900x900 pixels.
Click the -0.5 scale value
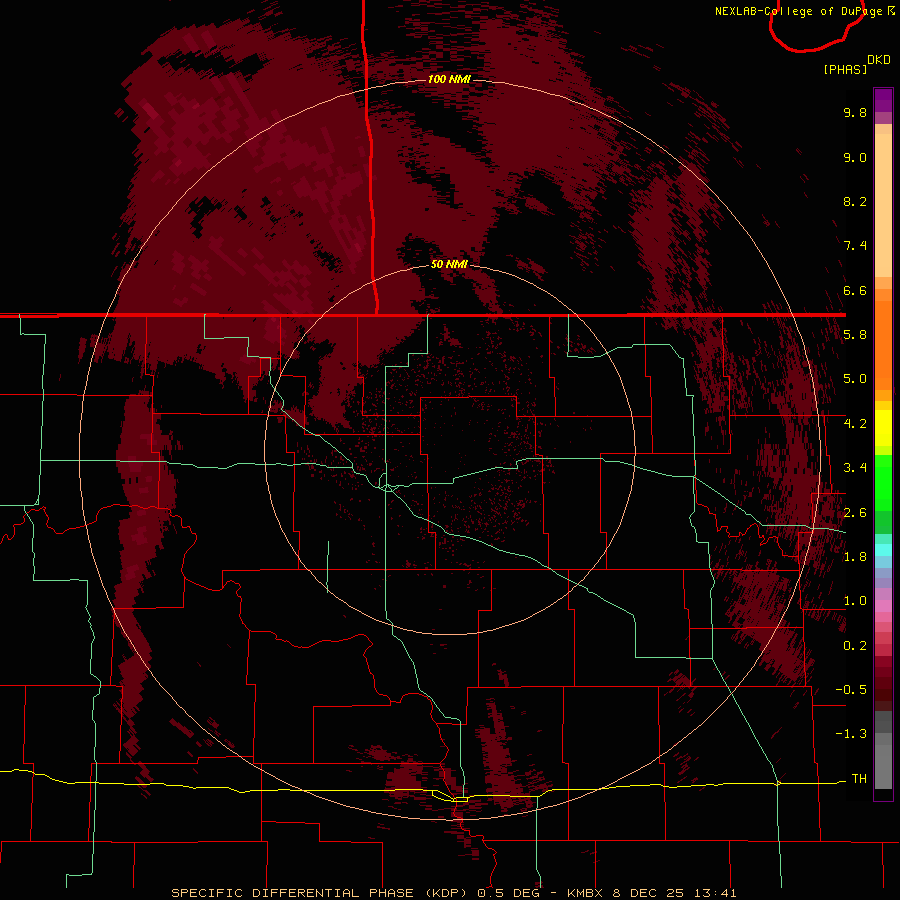coord(851,690)
